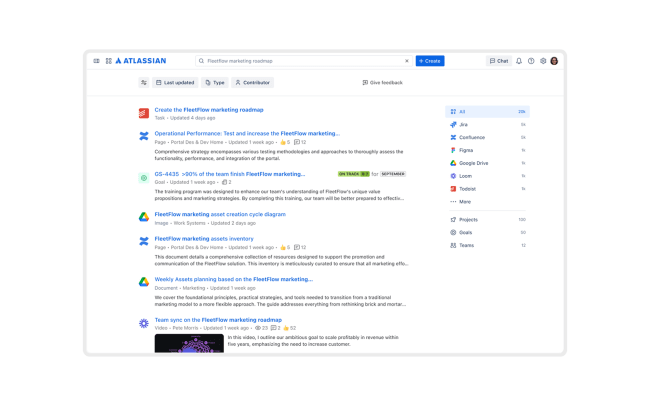Screen dimensions: 650x406
Task: Click the Todoist icon of the roadmap task result
Action: tap(144, 113)
